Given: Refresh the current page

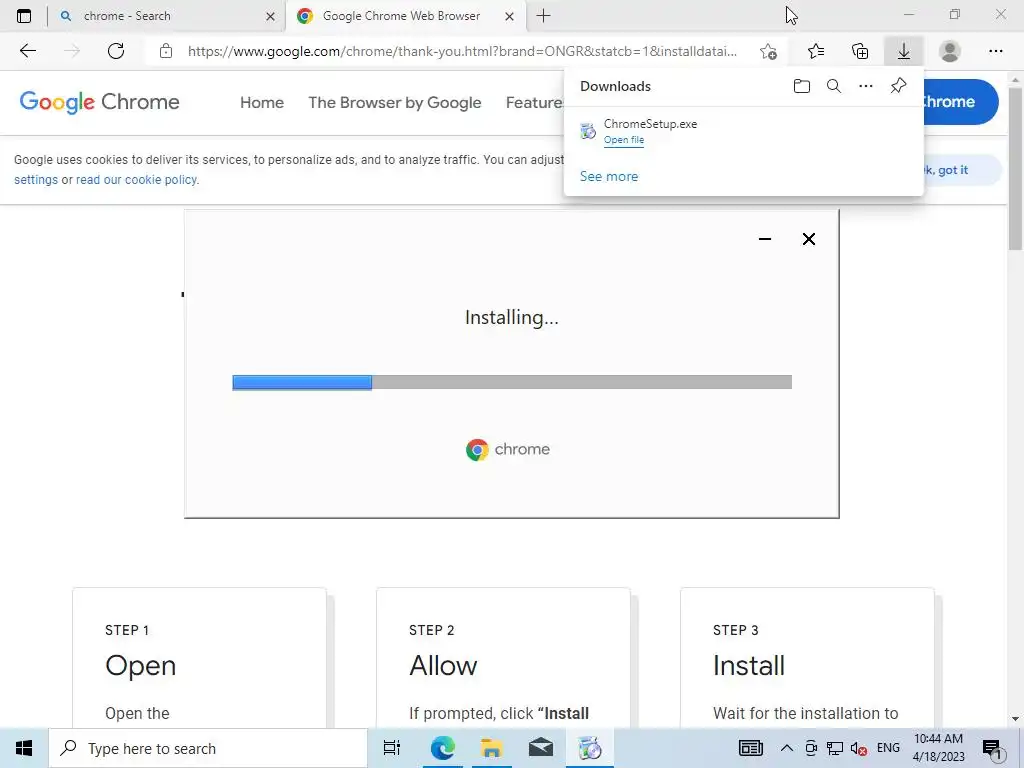Looking at the screenshot, I should click(x=116, y=51).
